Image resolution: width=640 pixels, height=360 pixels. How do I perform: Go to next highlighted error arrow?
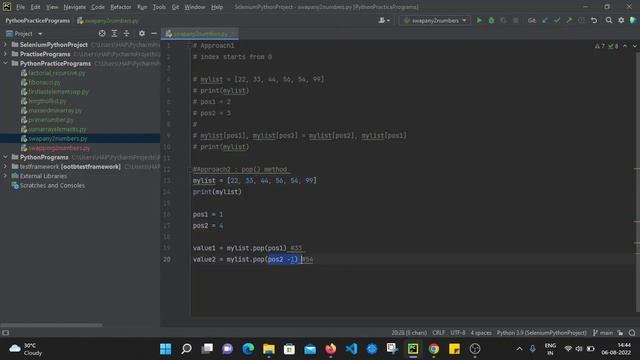pyautogui.click(x=634, y=46)
